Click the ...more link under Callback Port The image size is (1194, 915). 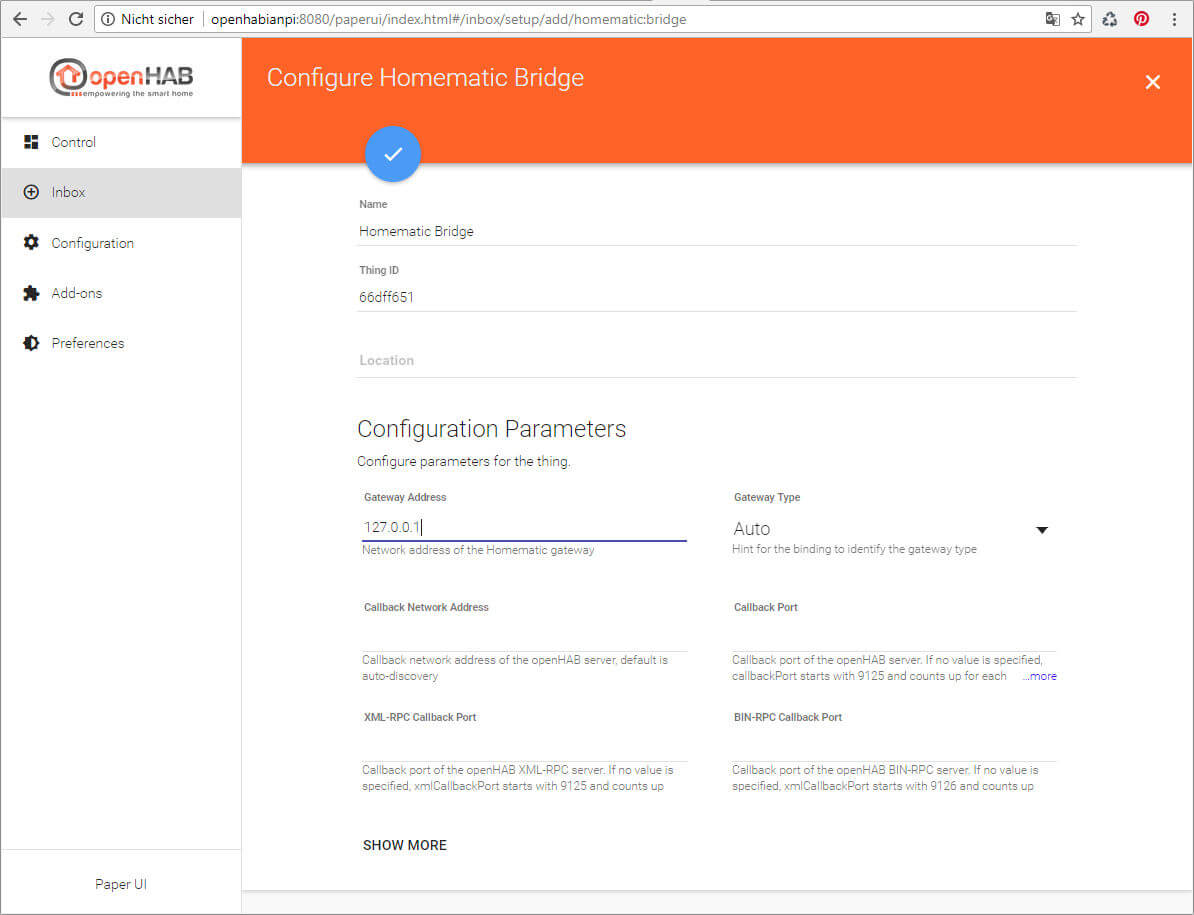click(x=1039, y=676)
